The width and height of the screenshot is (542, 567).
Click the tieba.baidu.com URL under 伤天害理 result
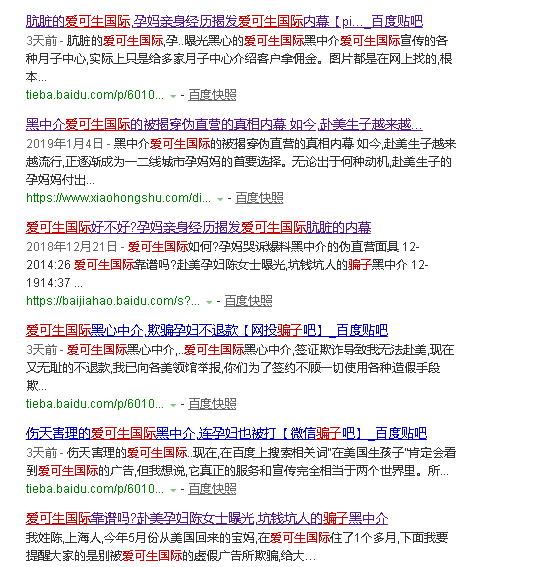(95, 489)
